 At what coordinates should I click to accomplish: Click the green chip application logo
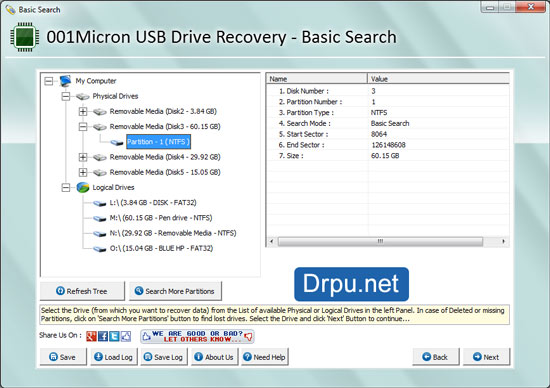pos(25,37)
